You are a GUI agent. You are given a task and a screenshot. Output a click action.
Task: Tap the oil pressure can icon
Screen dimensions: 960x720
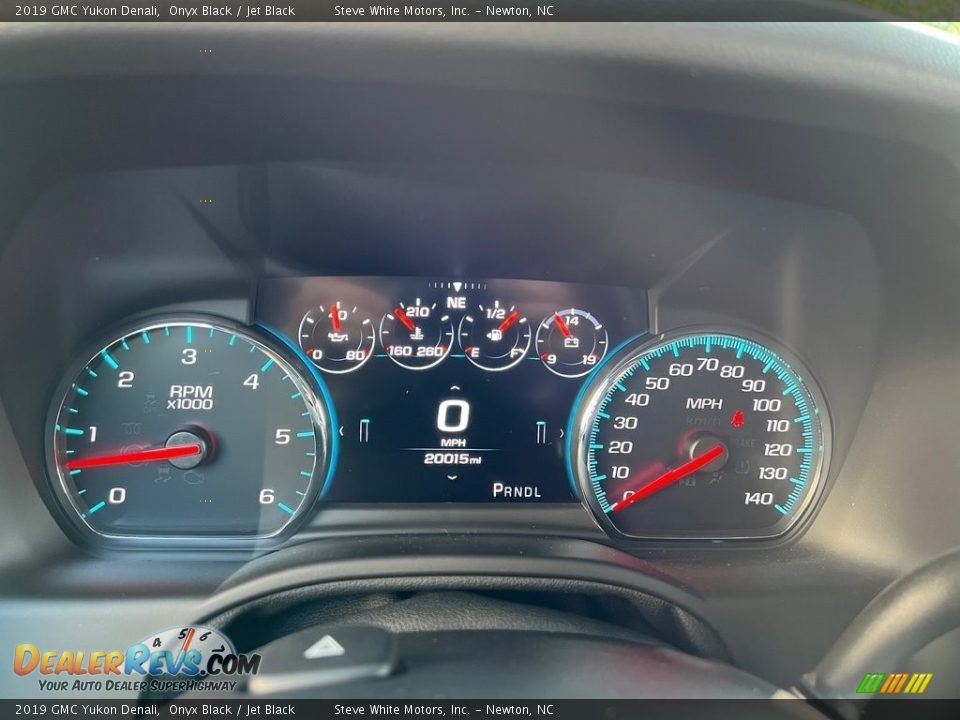pos(337,337)
